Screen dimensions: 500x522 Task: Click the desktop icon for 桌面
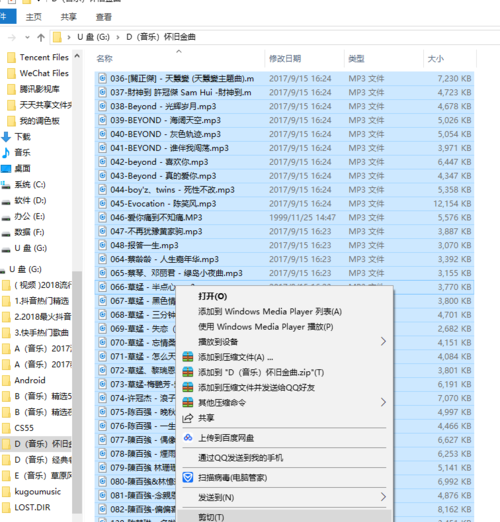tap(6, 169)
